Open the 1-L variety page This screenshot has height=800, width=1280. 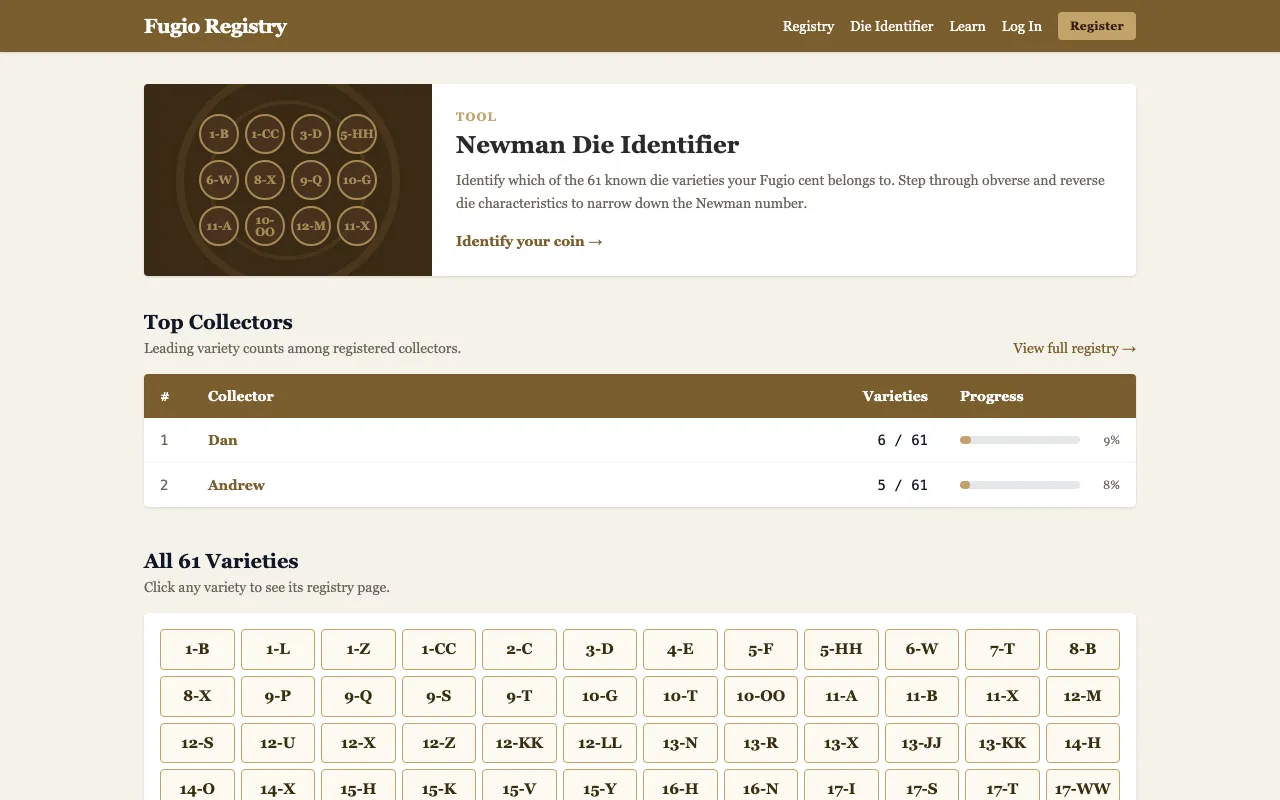pos(278,649)
